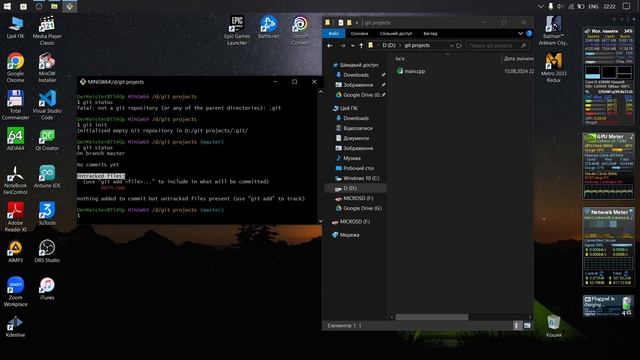Select Total Commander desktop icon

(15, 105)
